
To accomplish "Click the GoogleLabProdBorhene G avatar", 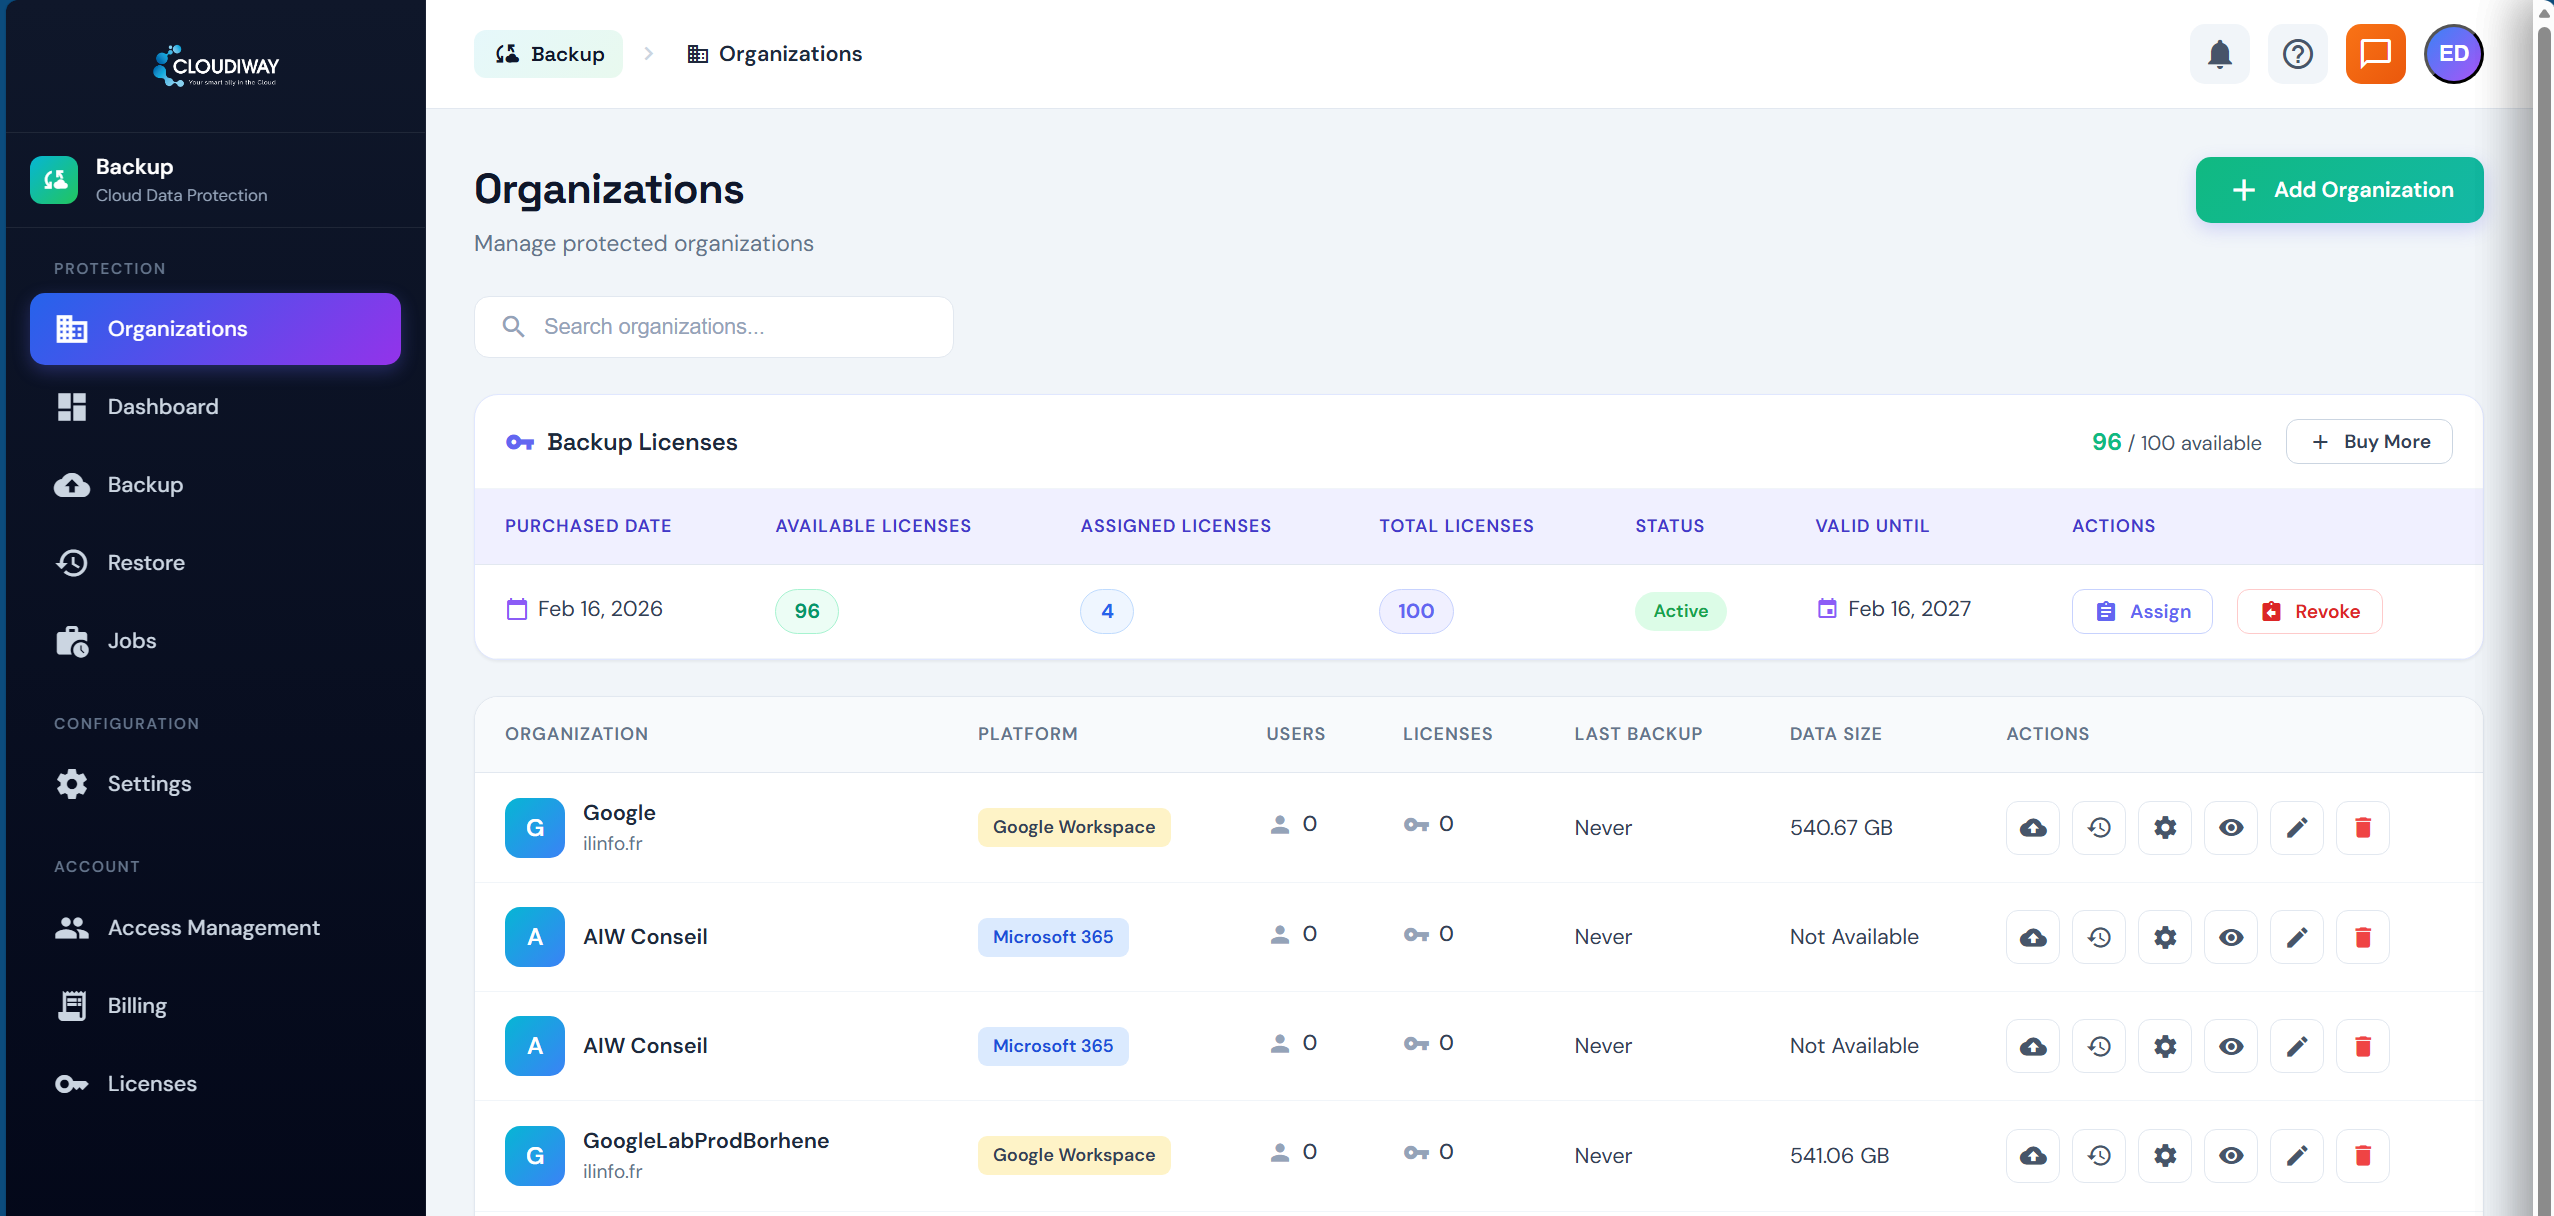I will coord(535,1156).
